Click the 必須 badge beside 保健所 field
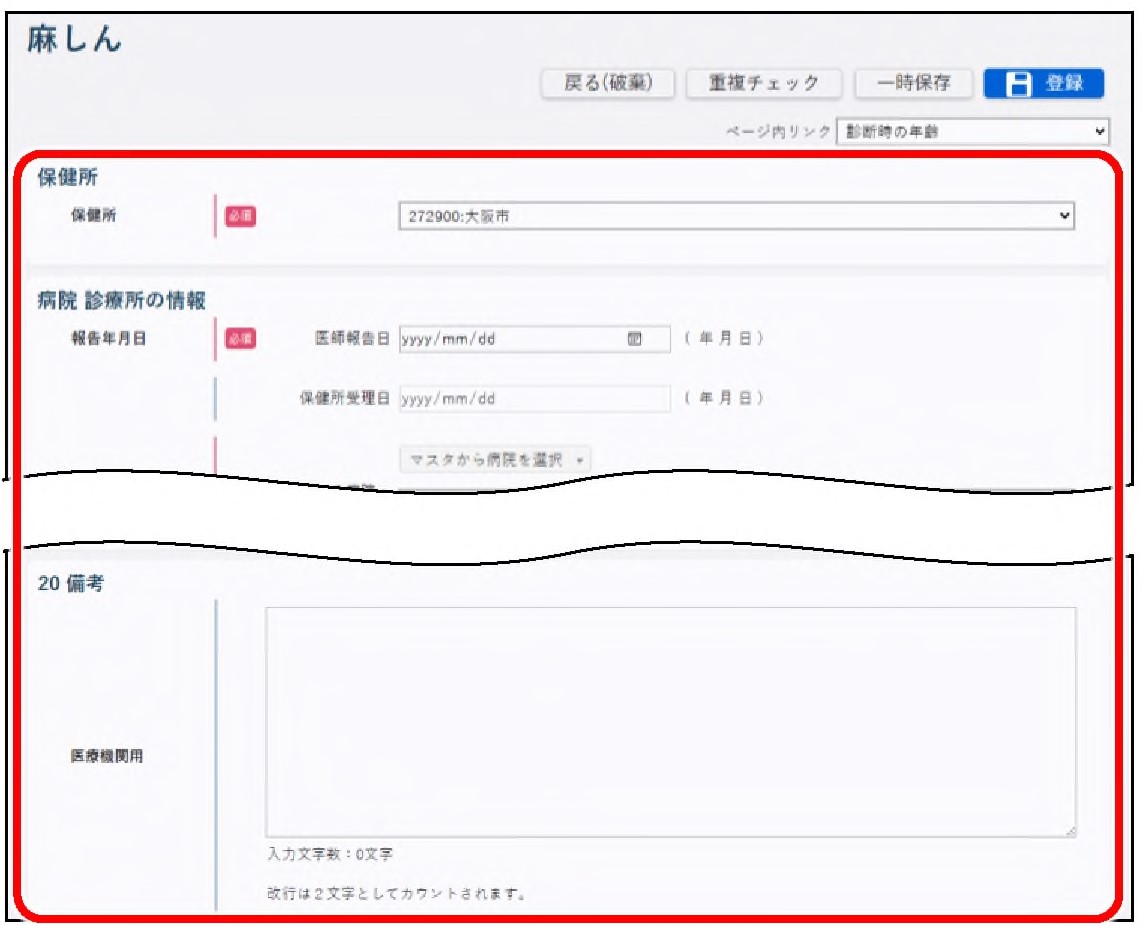1142x926 pixels. (240, 216)
